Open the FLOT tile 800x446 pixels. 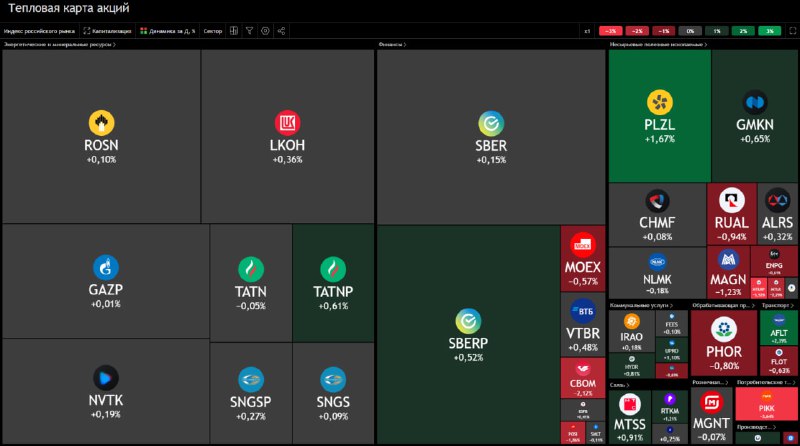[779, 361]
